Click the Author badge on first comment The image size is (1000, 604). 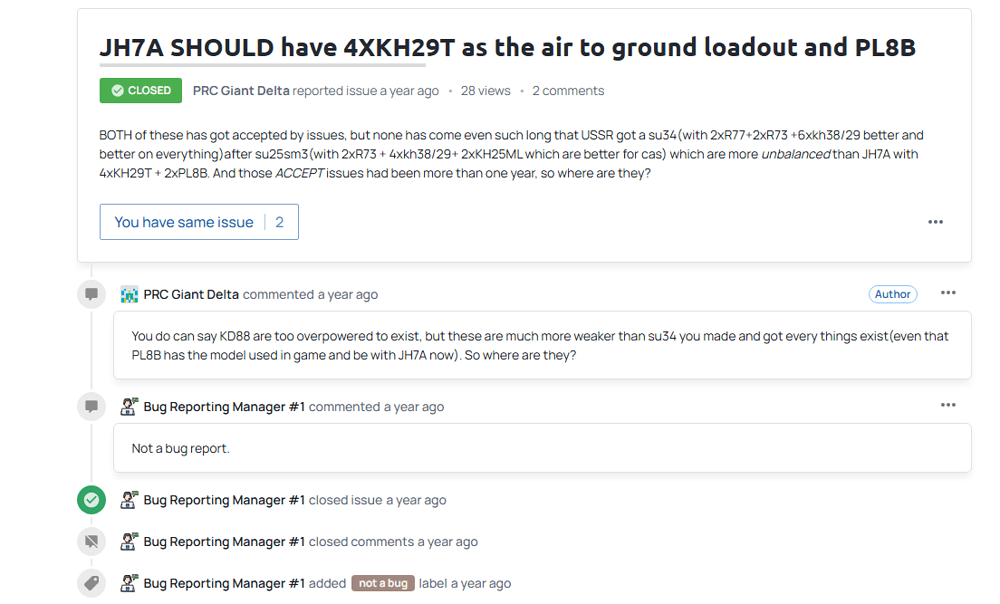pyautogui.click(x=892, y=294)
